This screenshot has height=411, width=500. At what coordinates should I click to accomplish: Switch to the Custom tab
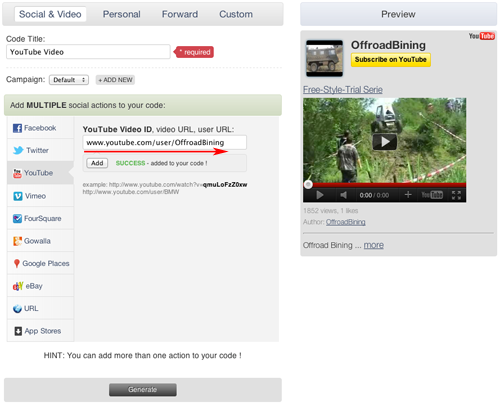[x=236, y=14]
